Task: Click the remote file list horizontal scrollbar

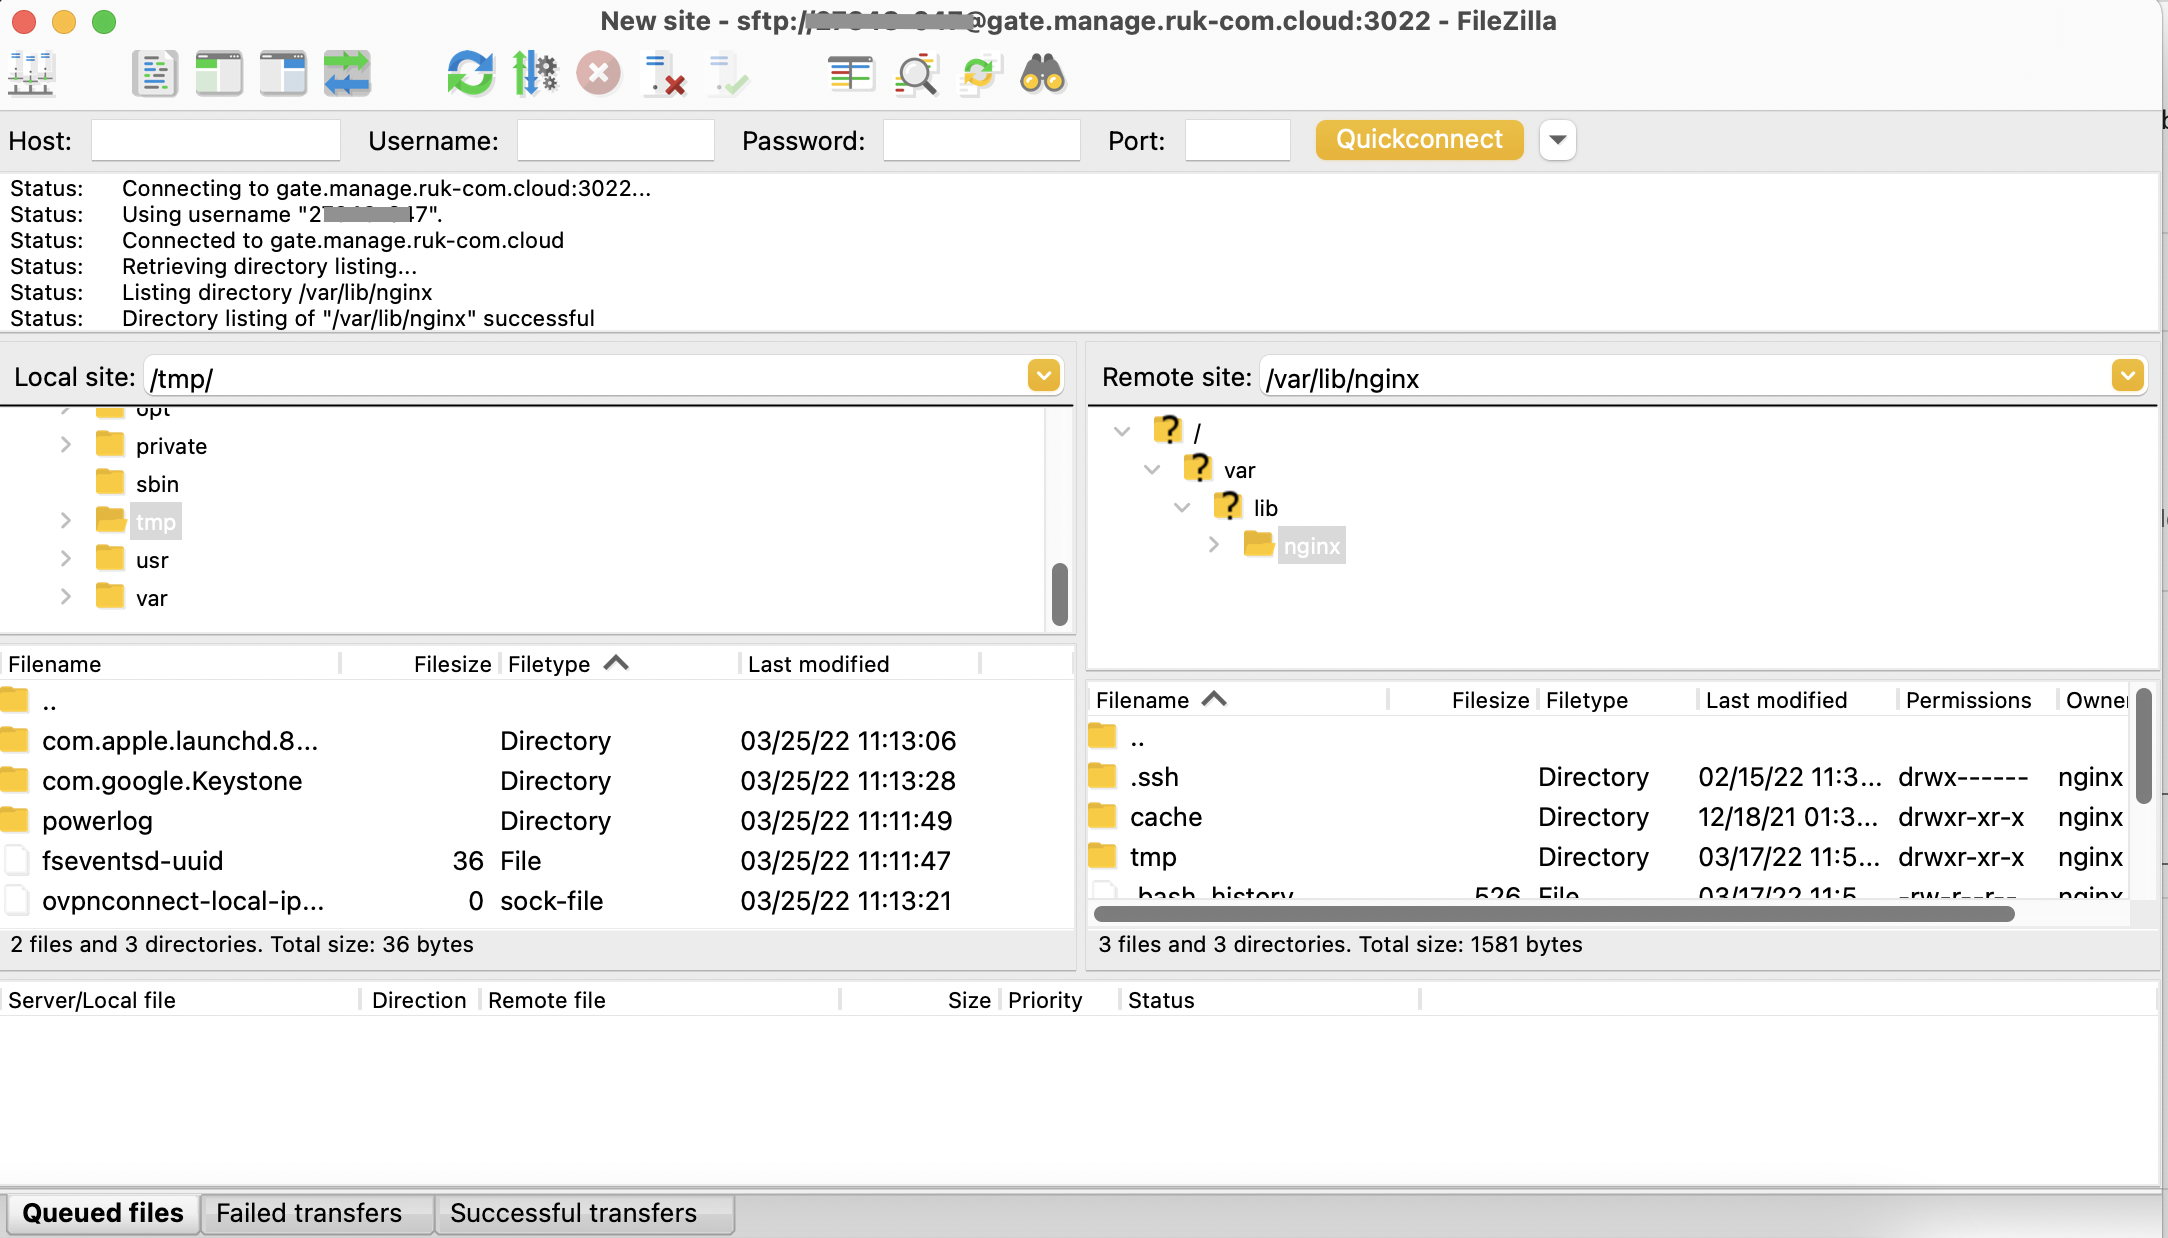Action: (x=1554, y=914)
